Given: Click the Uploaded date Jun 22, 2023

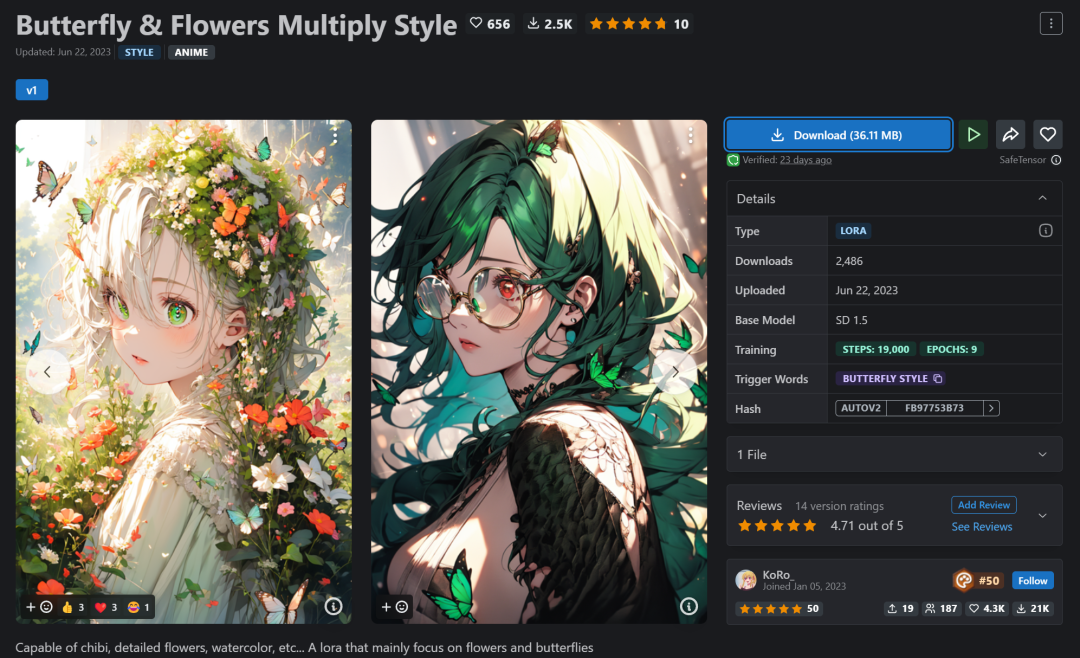Looking at the screenshot, I should pos(866,291).
